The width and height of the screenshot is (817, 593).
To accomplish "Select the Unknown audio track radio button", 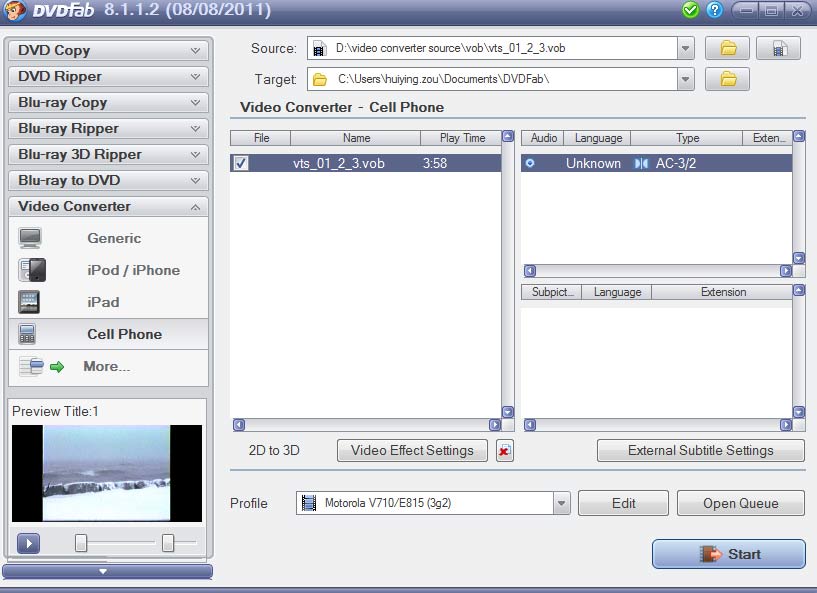I will point(530,163).
